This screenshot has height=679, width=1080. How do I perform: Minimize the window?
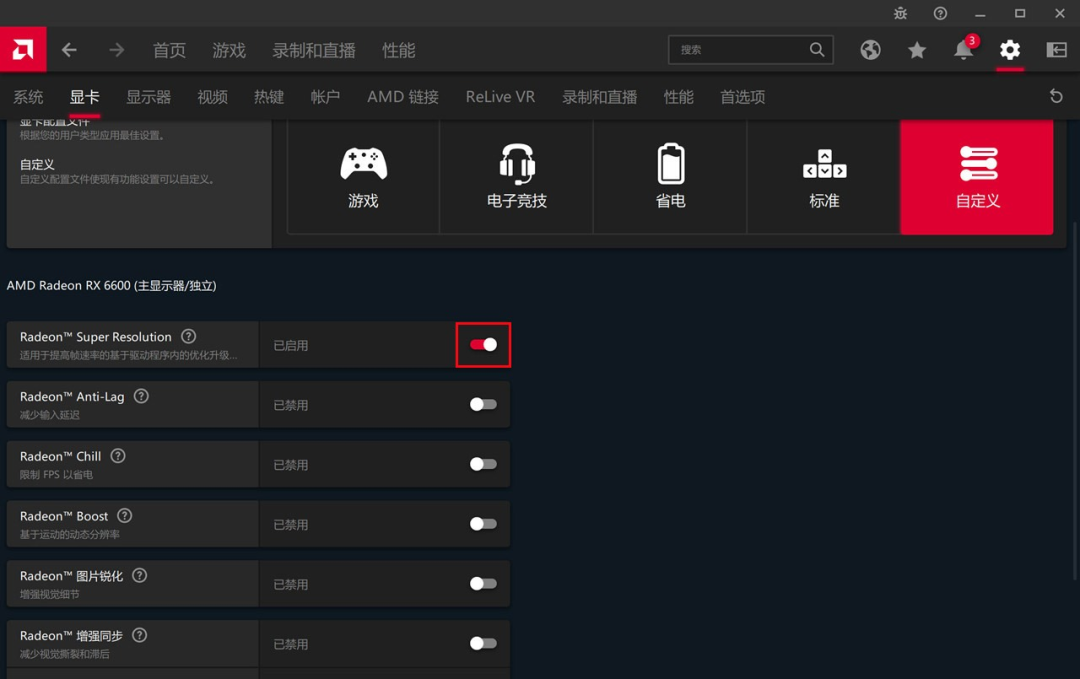pos(980,14)
